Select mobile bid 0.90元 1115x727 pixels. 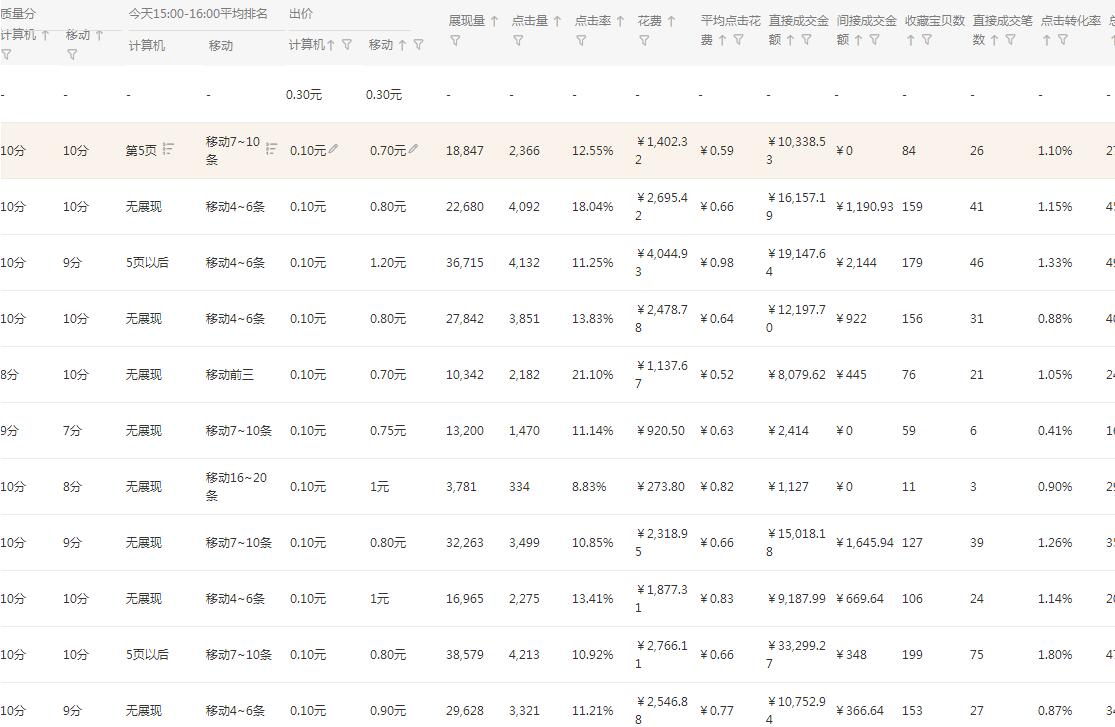[x=388, y=711]
